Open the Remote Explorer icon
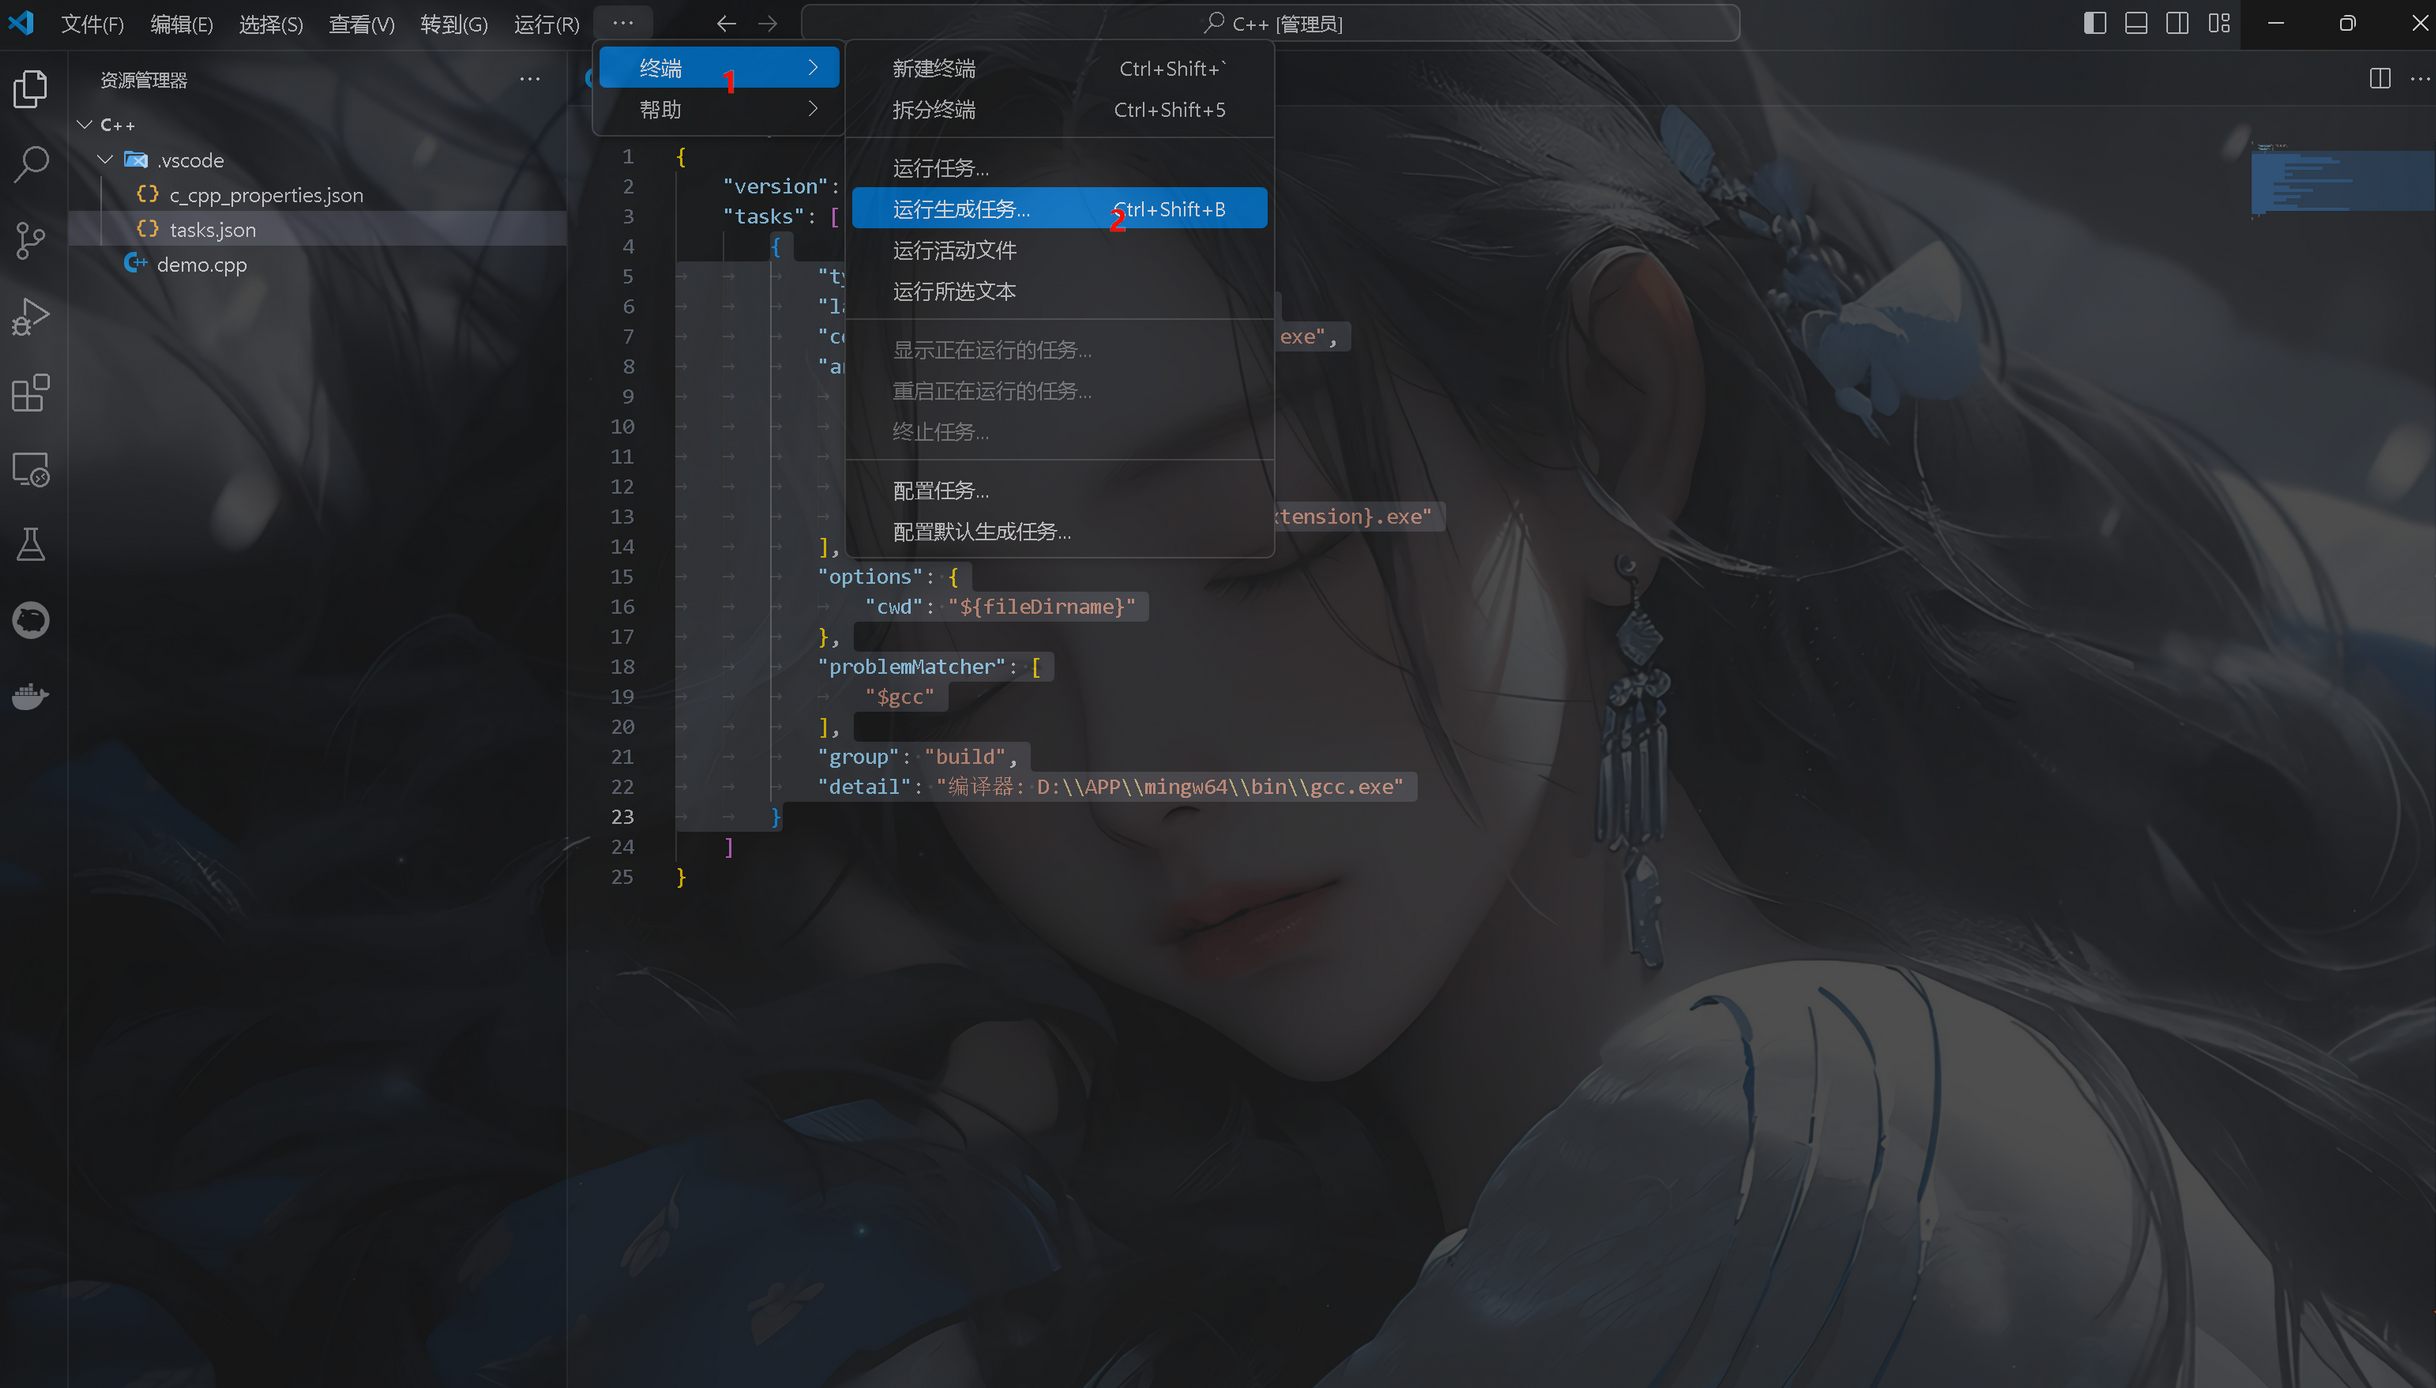The image size is (2436, 1388). pyautogui.click(x=31, y=469)
